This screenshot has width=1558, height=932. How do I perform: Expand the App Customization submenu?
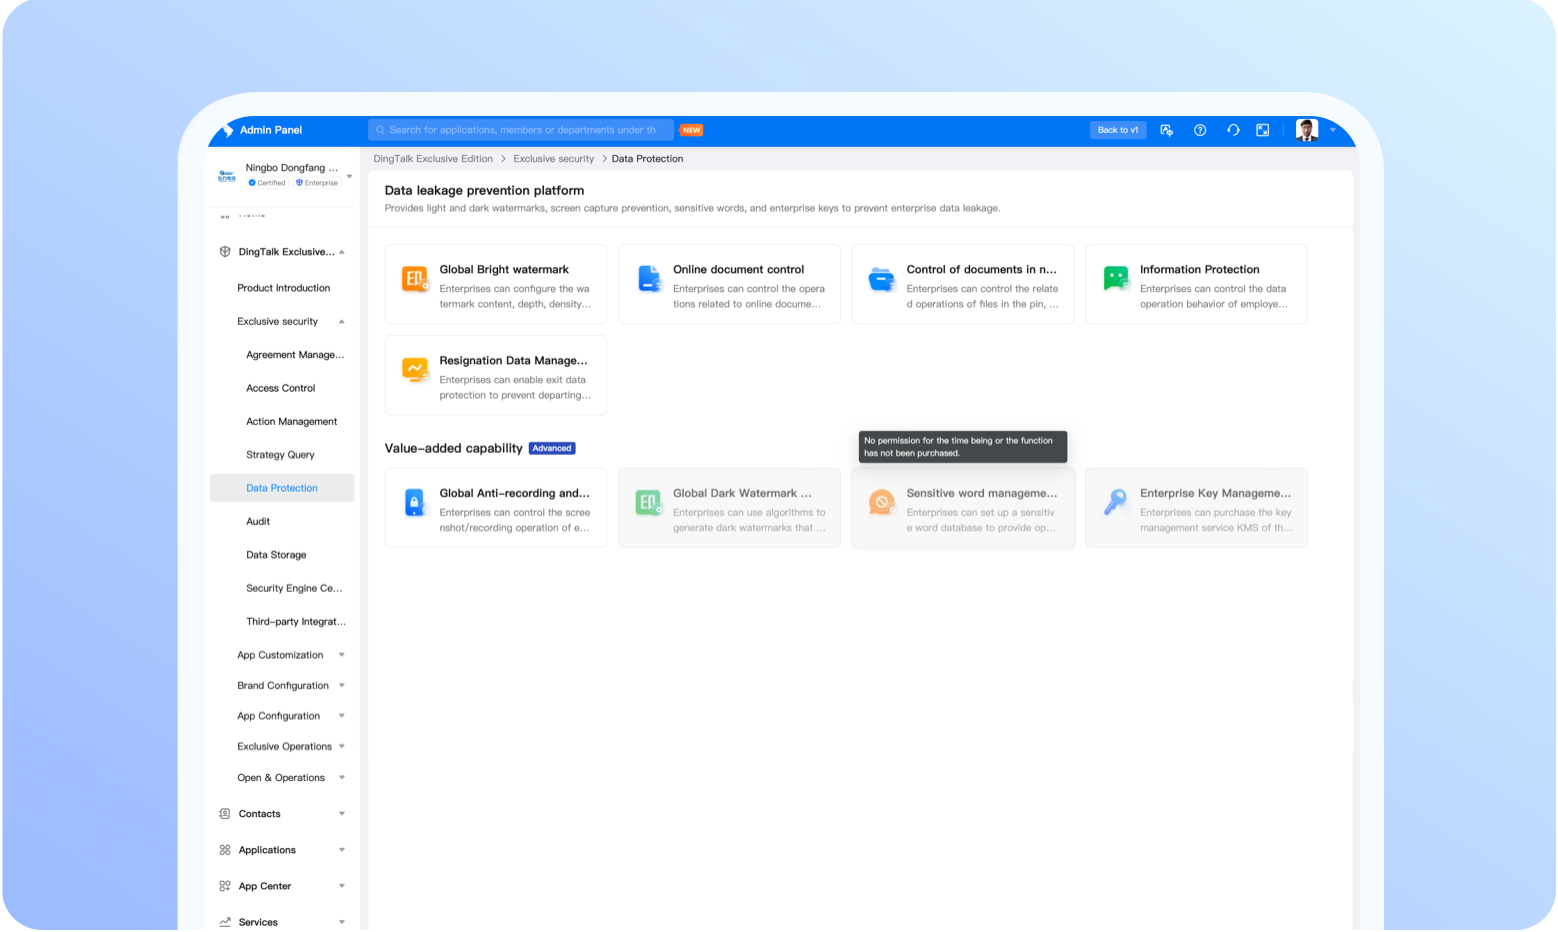click(x=342, y=655)
